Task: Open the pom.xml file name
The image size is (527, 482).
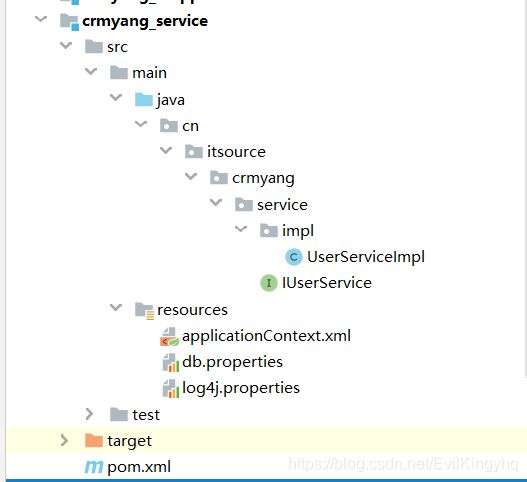Action: click(139, 467)
